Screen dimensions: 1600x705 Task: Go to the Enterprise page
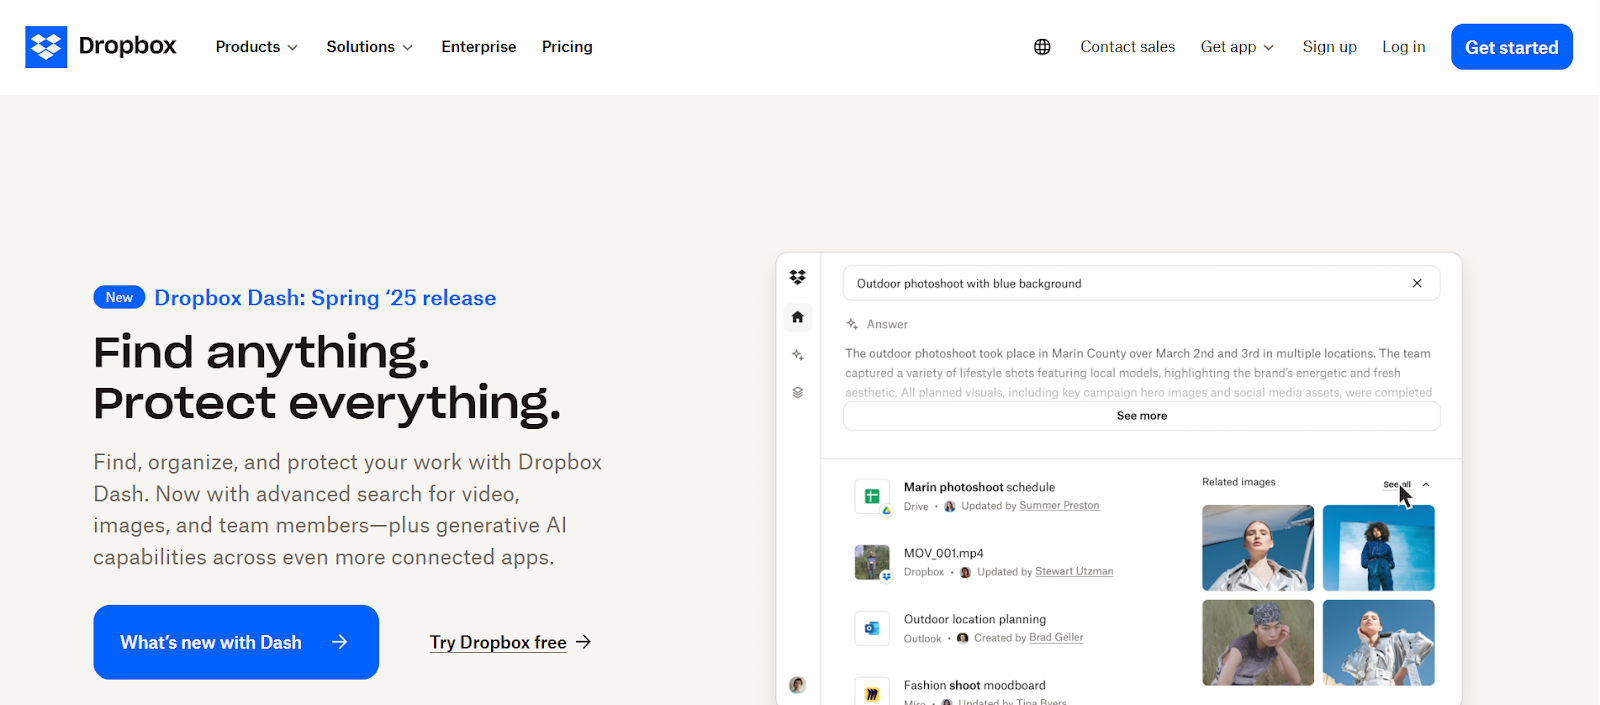[479, 47]
